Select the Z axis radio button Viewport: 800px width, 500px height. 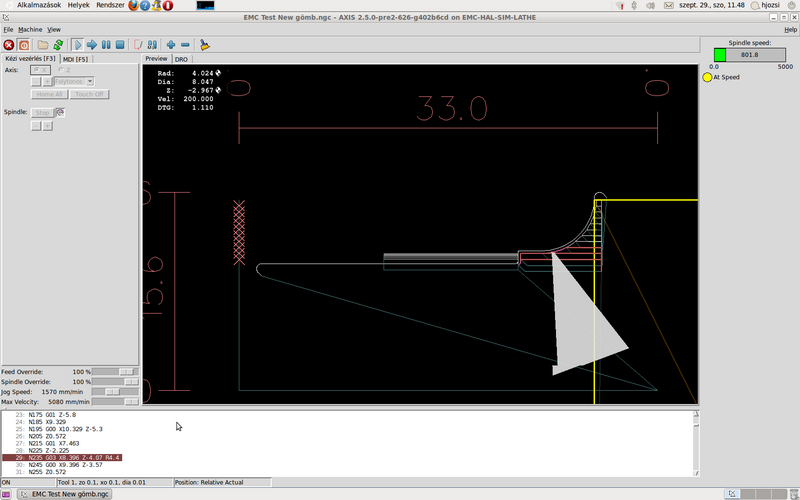point(60,70)
